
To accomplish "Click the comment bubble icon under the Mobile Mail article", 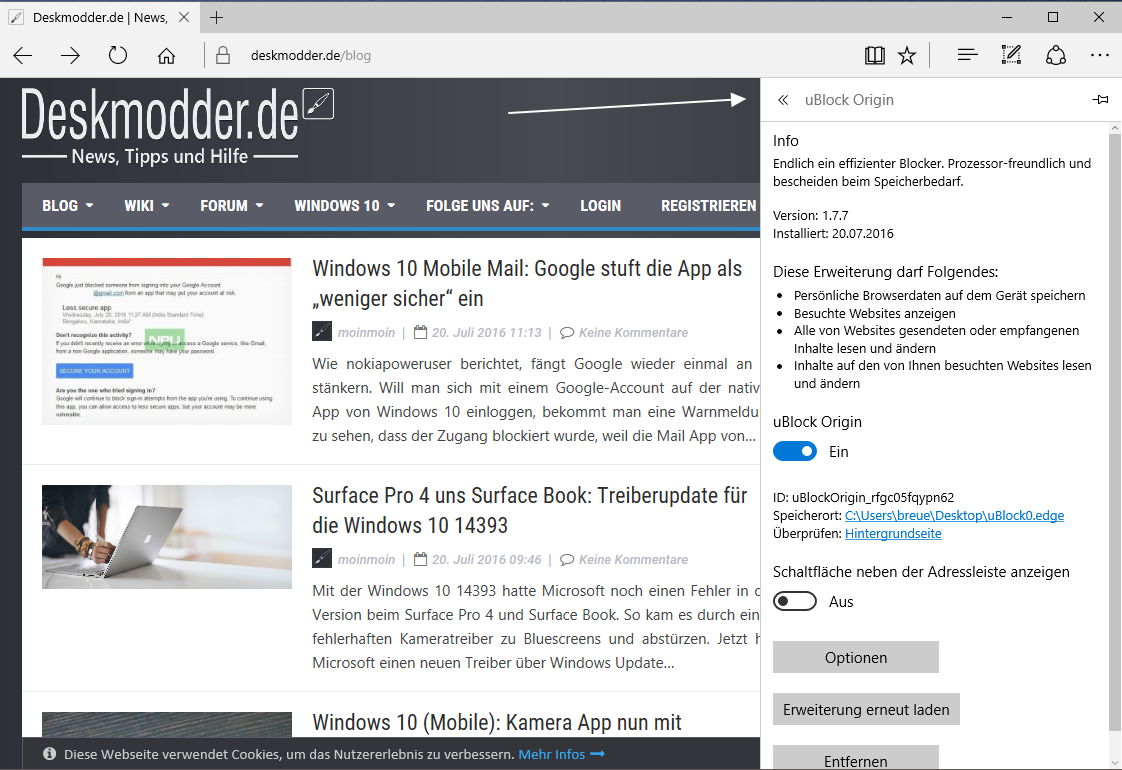I will [567, 333].
